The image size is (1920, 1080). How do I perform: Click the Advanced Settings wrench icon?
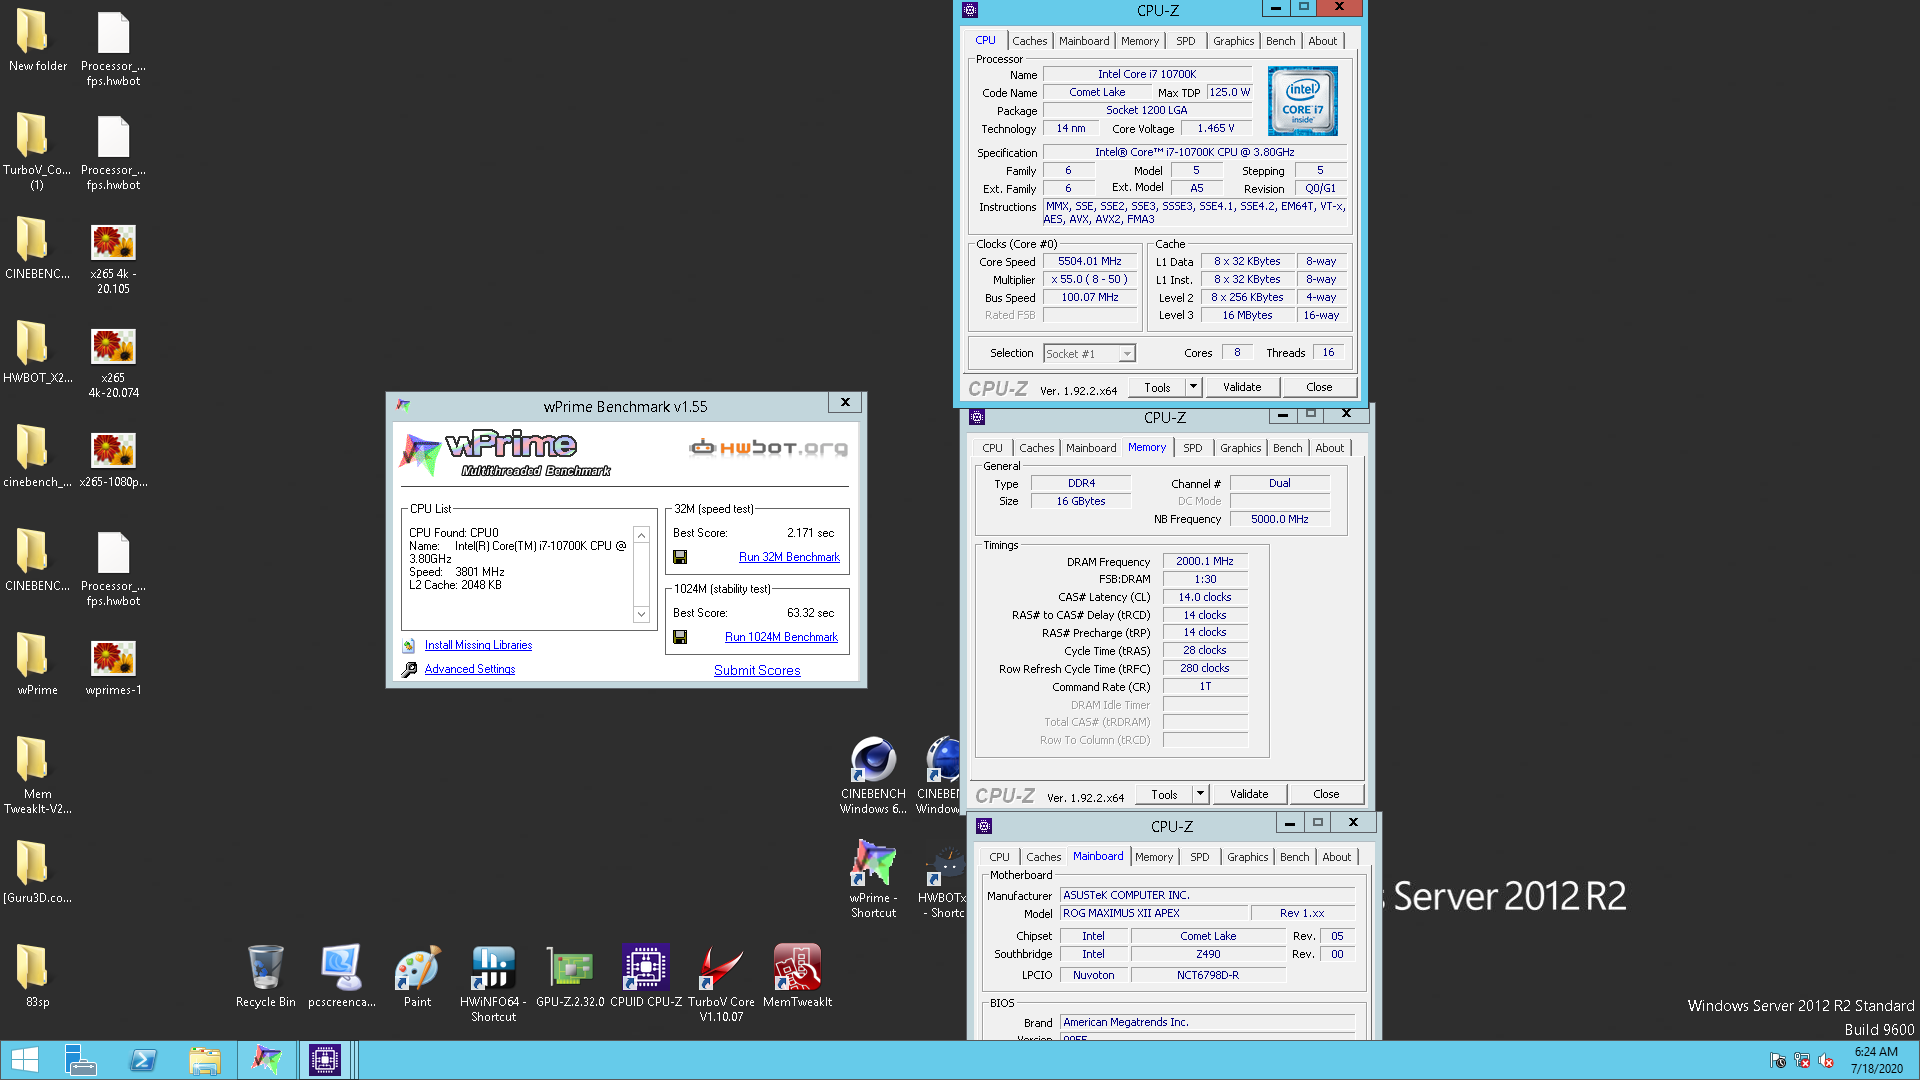(x=409, y=670)
